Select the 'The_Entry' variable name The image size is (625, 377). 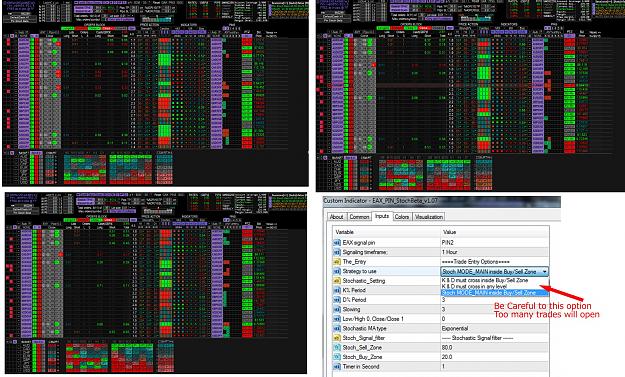[354, 262]
